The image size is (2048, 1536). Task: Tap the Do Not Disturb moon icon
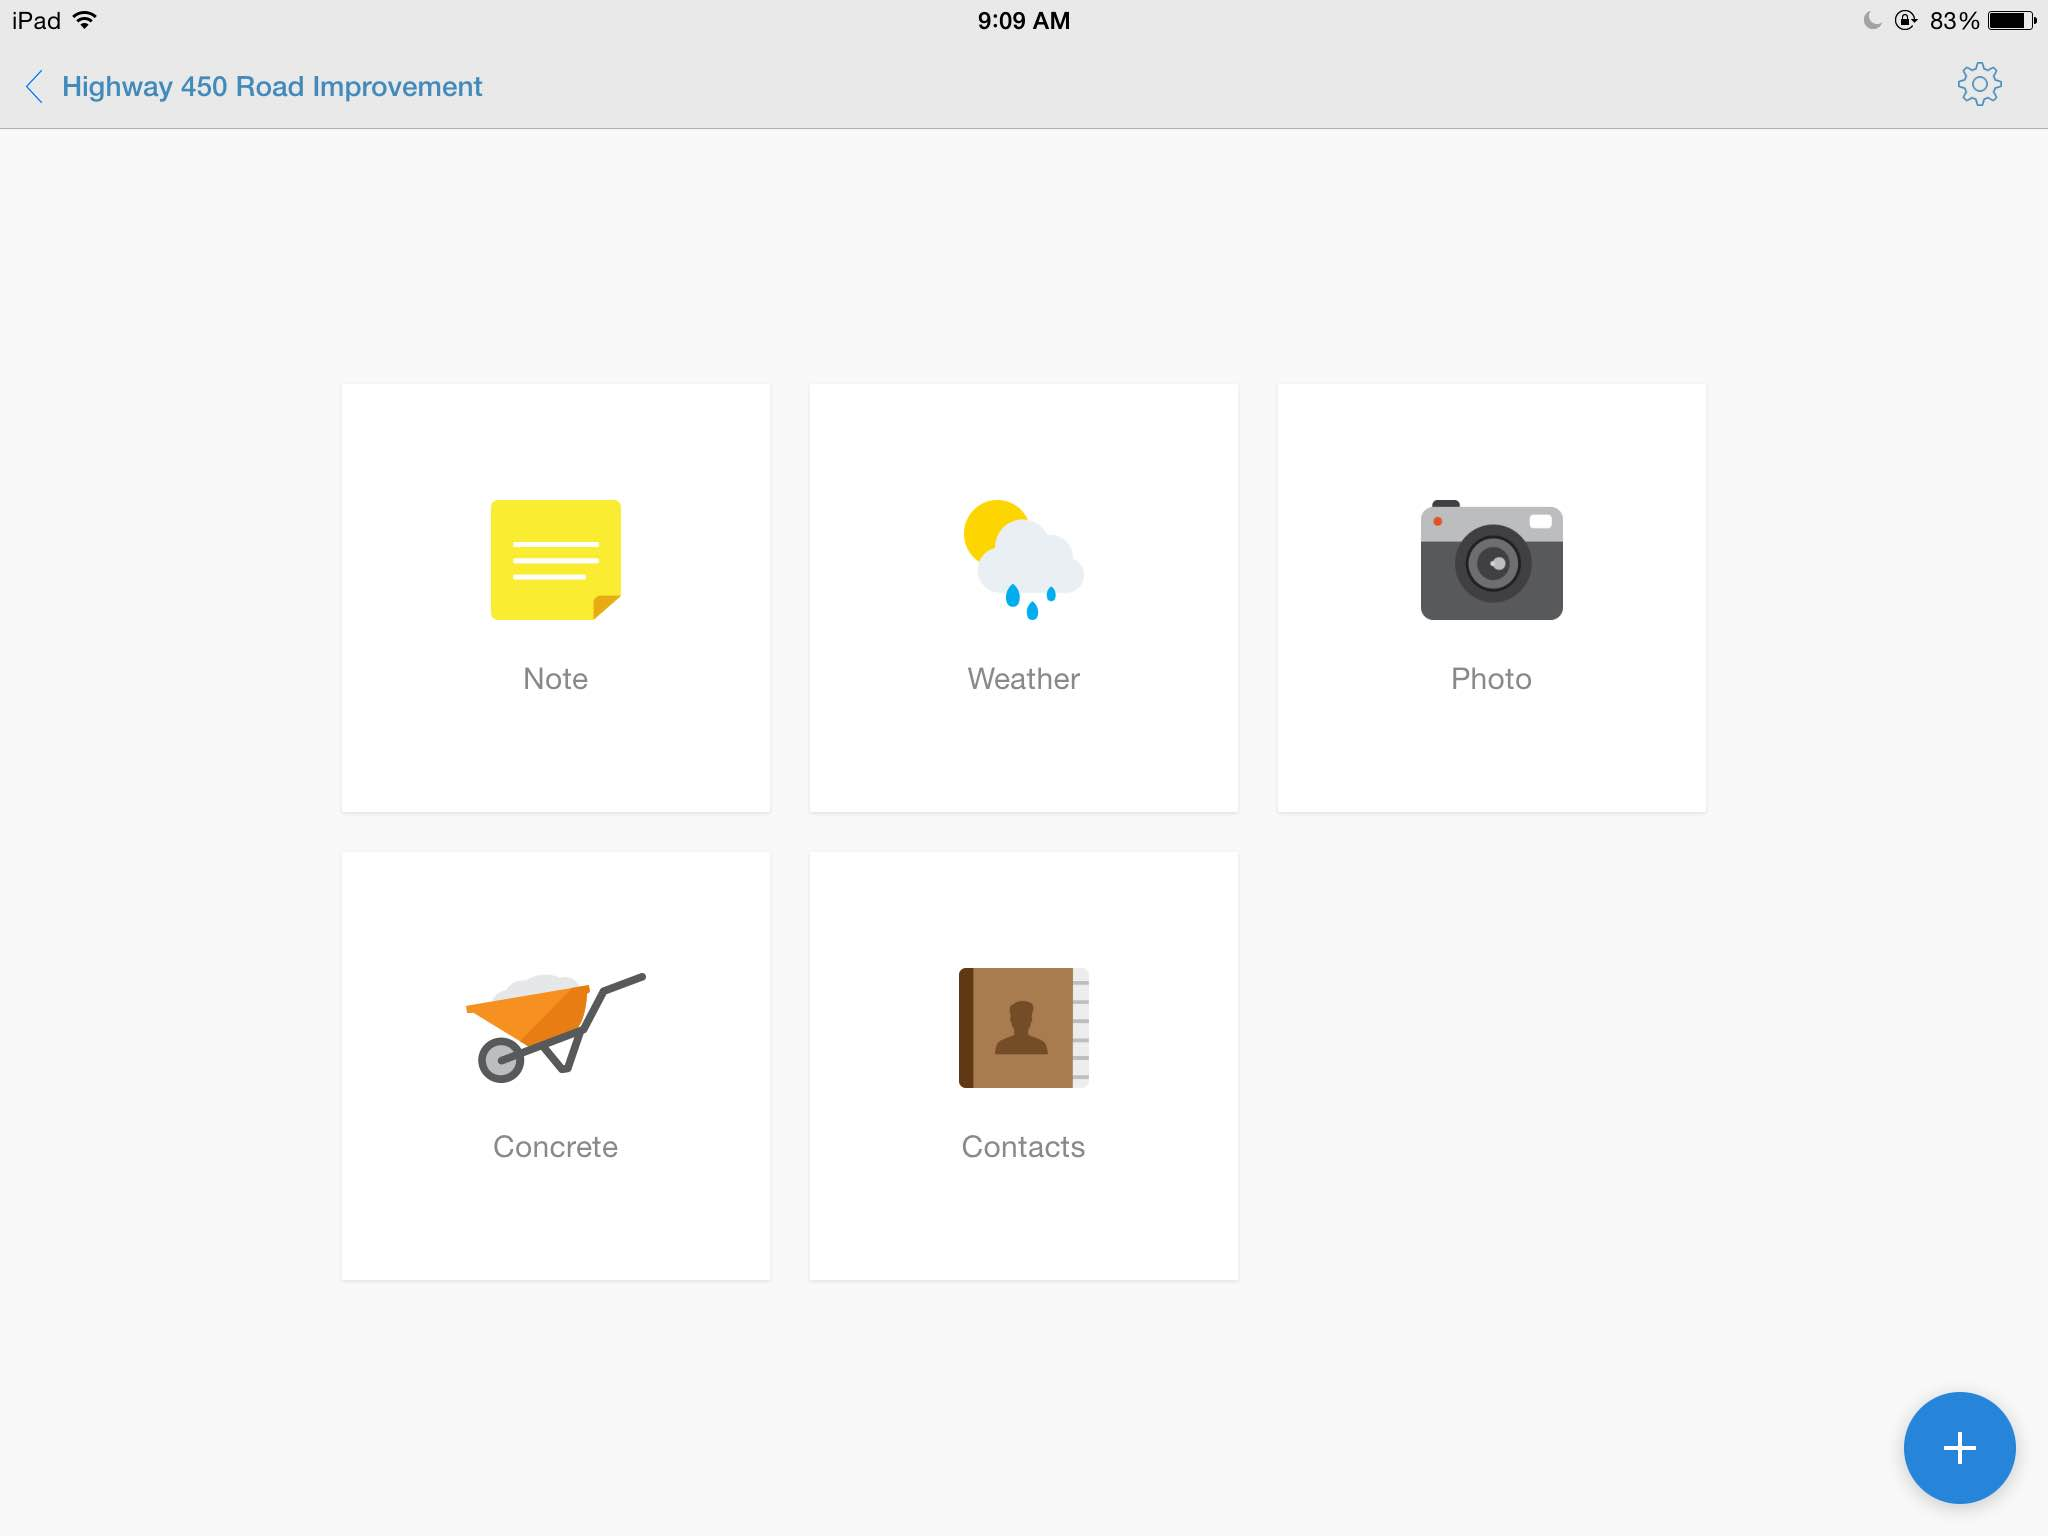[x=1872, y=20]
